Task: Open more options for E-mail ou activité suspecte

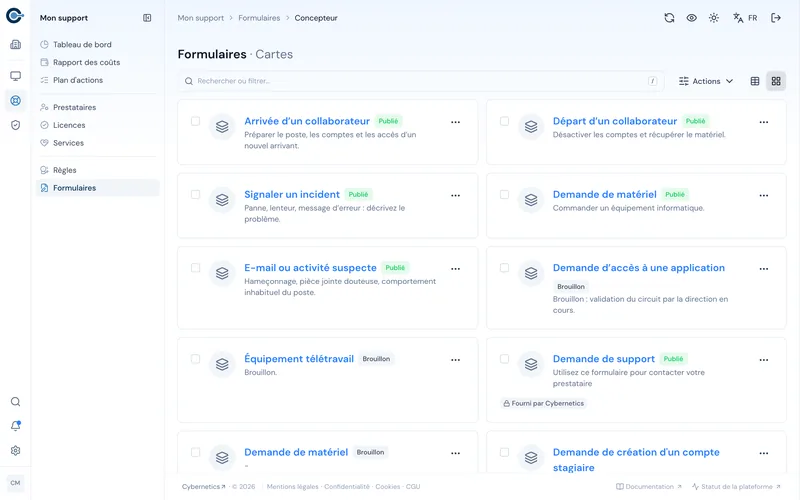Action: tap(455, 269)
